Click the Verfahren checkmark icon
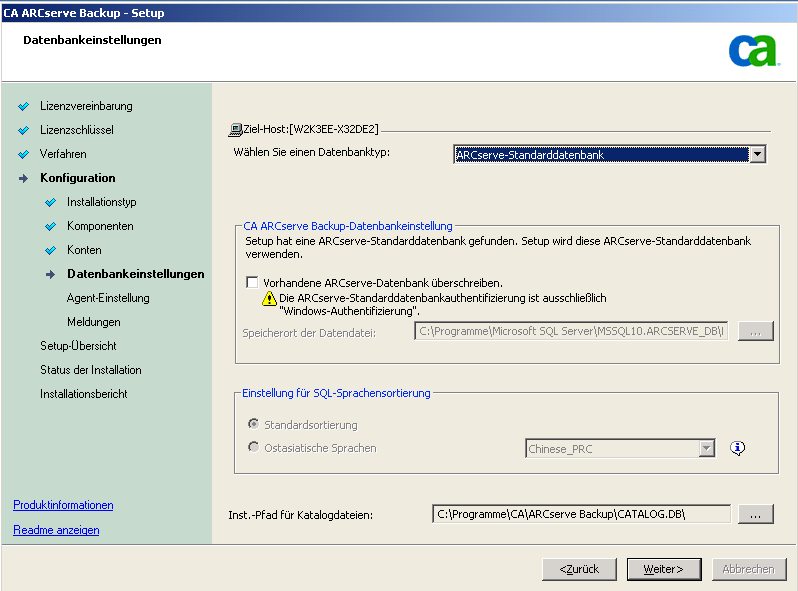The width and height of the screenshot is (798, 591). tap(23, 154)
